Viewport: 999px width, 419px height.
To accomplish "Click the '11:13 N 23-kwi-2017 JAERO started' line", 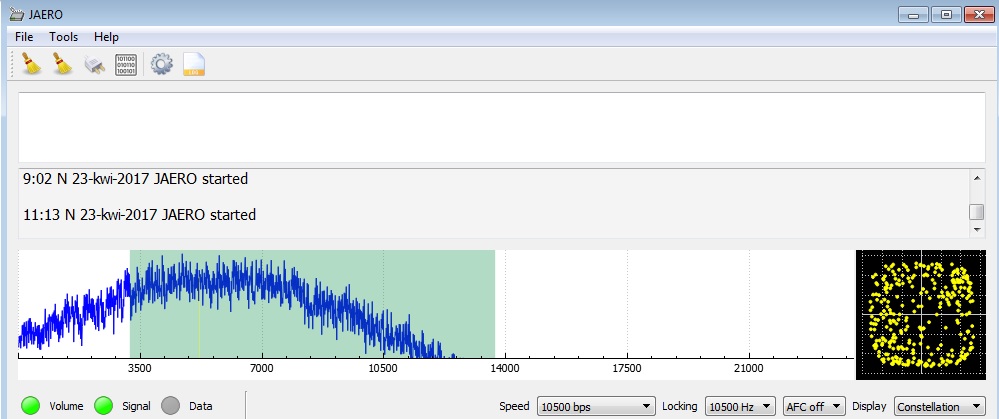I will point(140,215).
